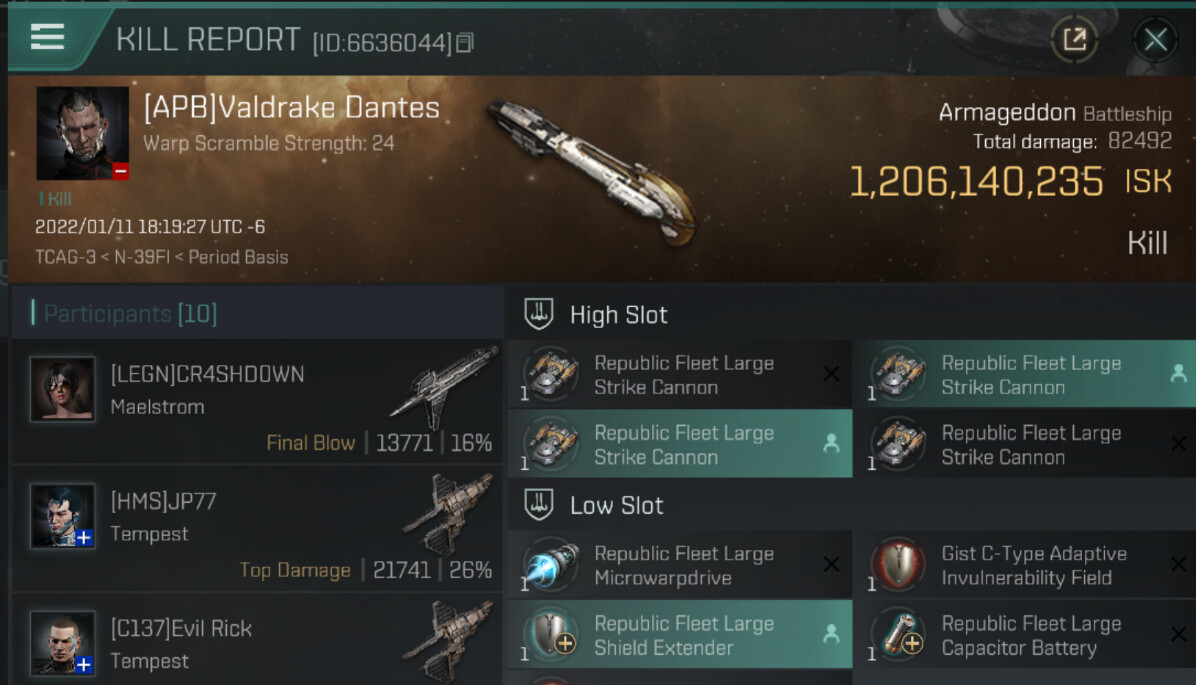Click the Maelstrom ship icon
The image size is (1196, 685).
pyautogui.click(x=445, y=388)
